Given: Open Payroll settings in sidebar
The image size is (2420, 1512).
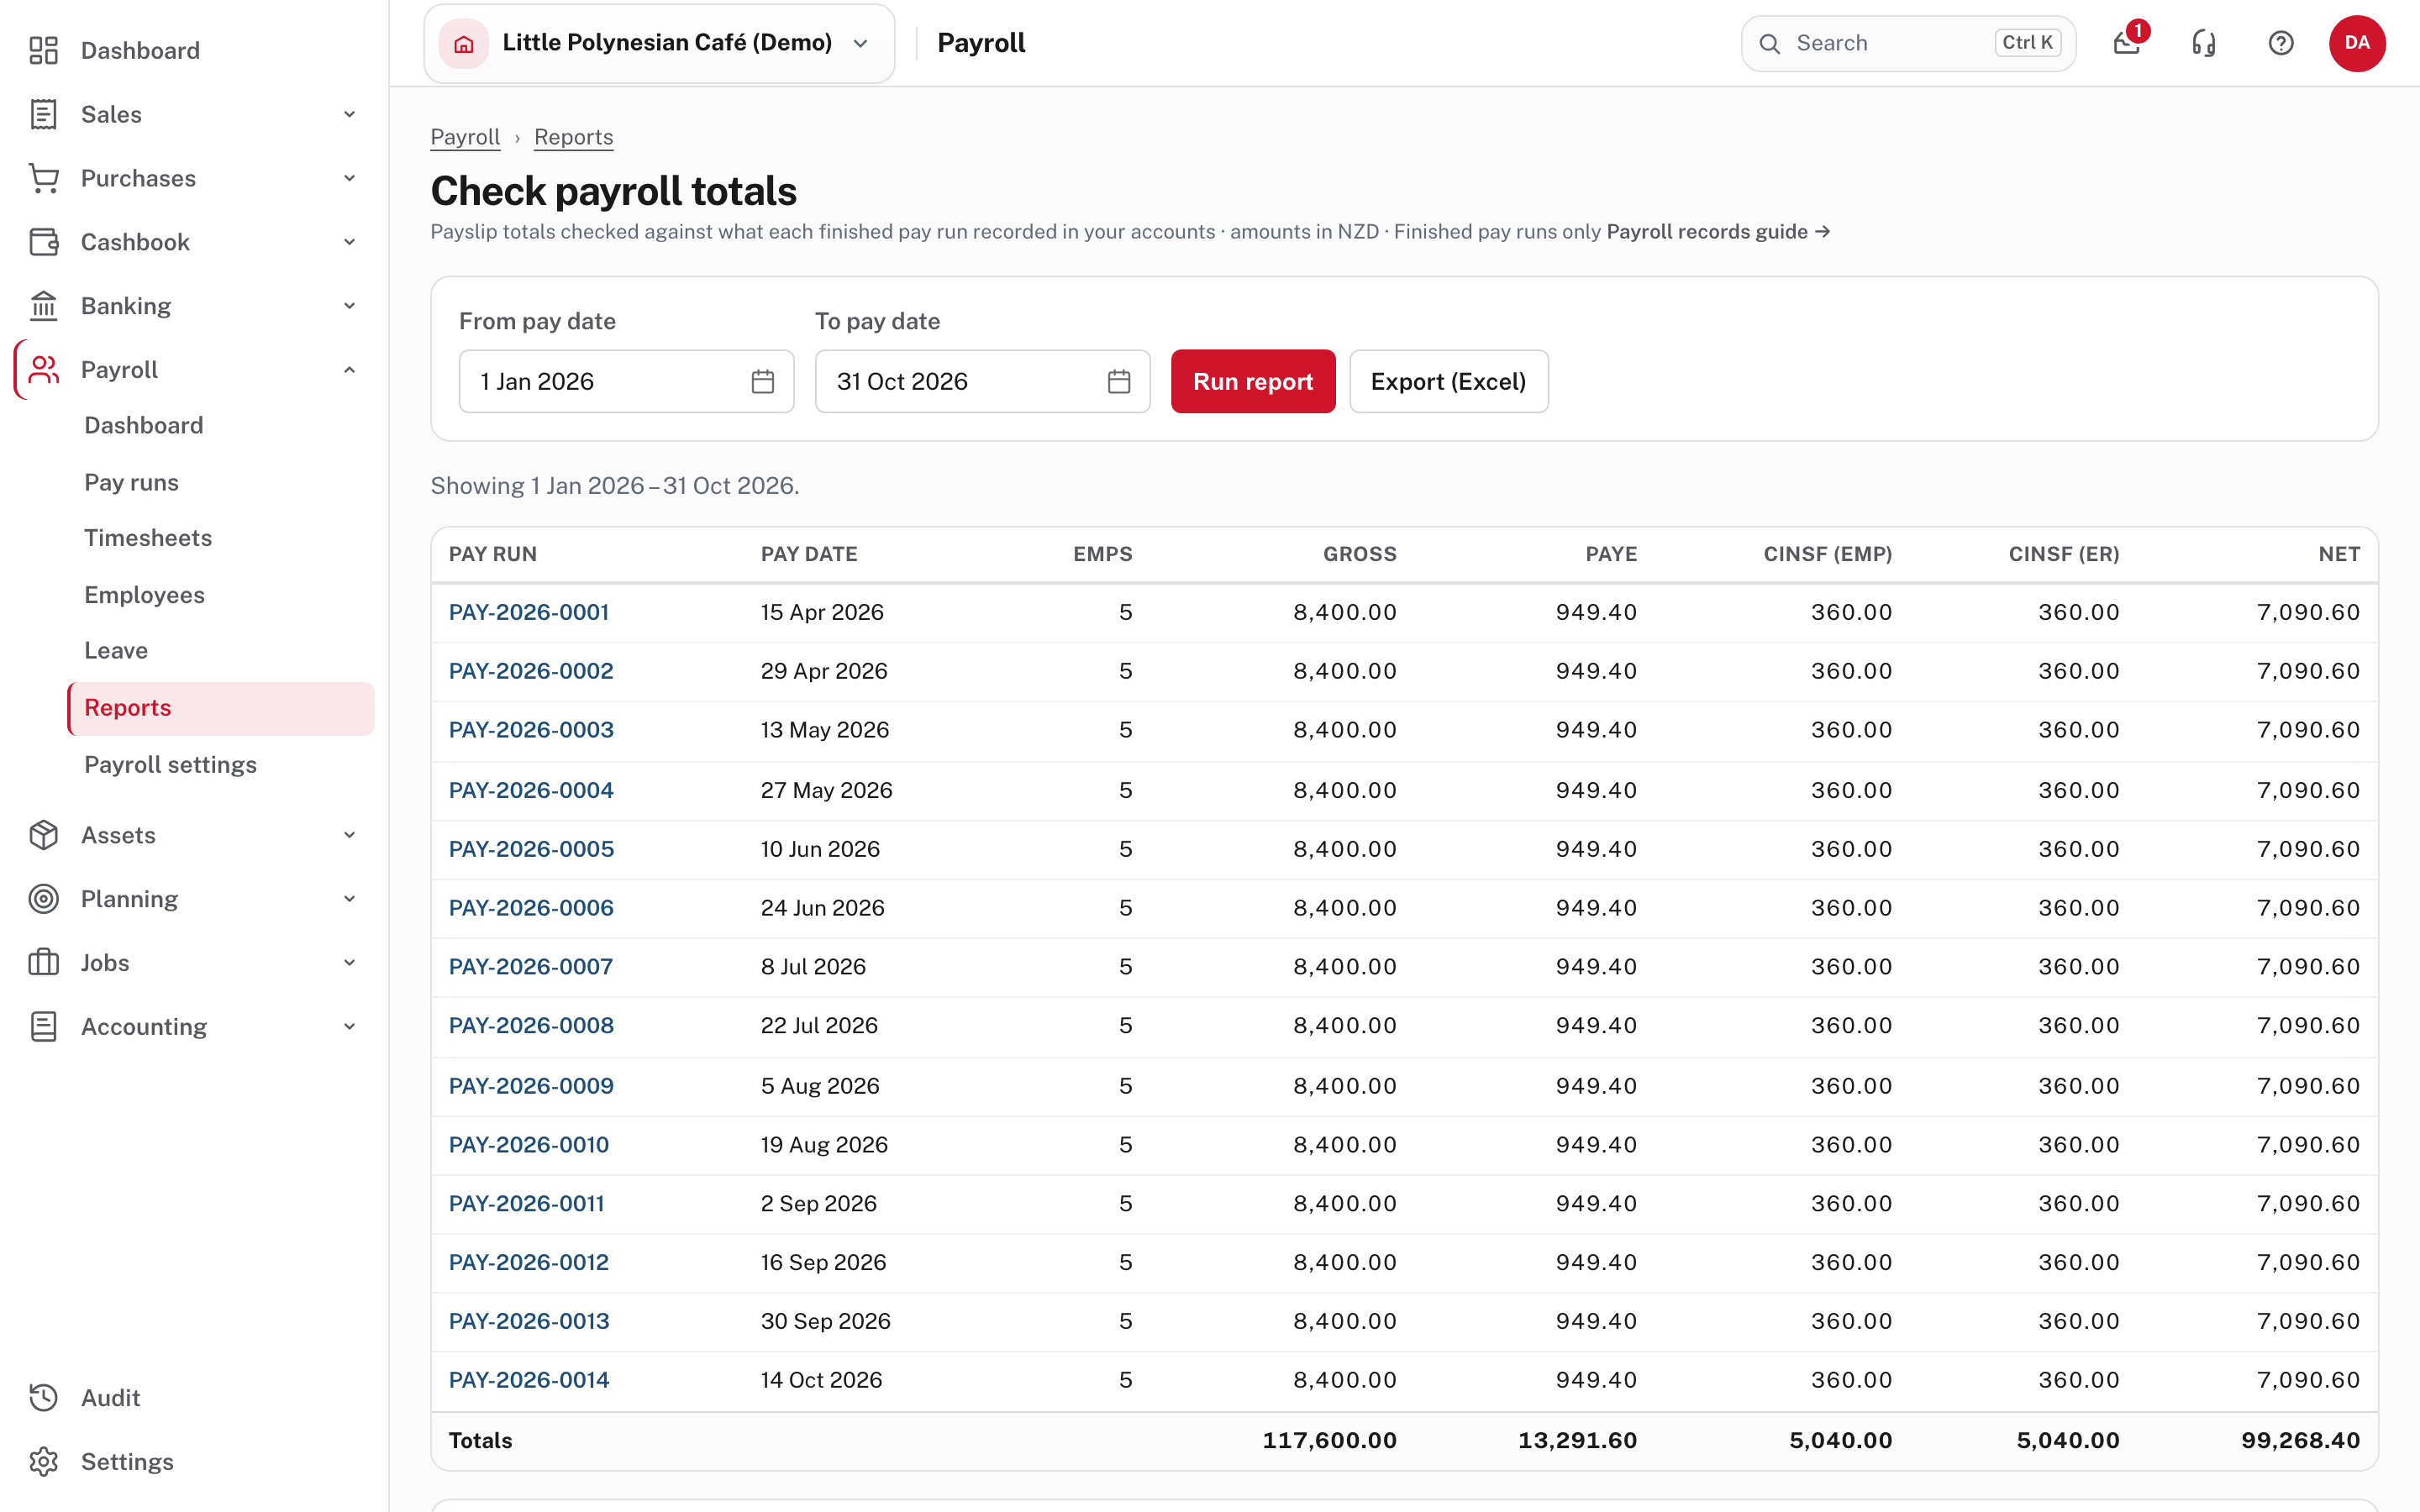Looking at the screenshot, I should 170,765.
